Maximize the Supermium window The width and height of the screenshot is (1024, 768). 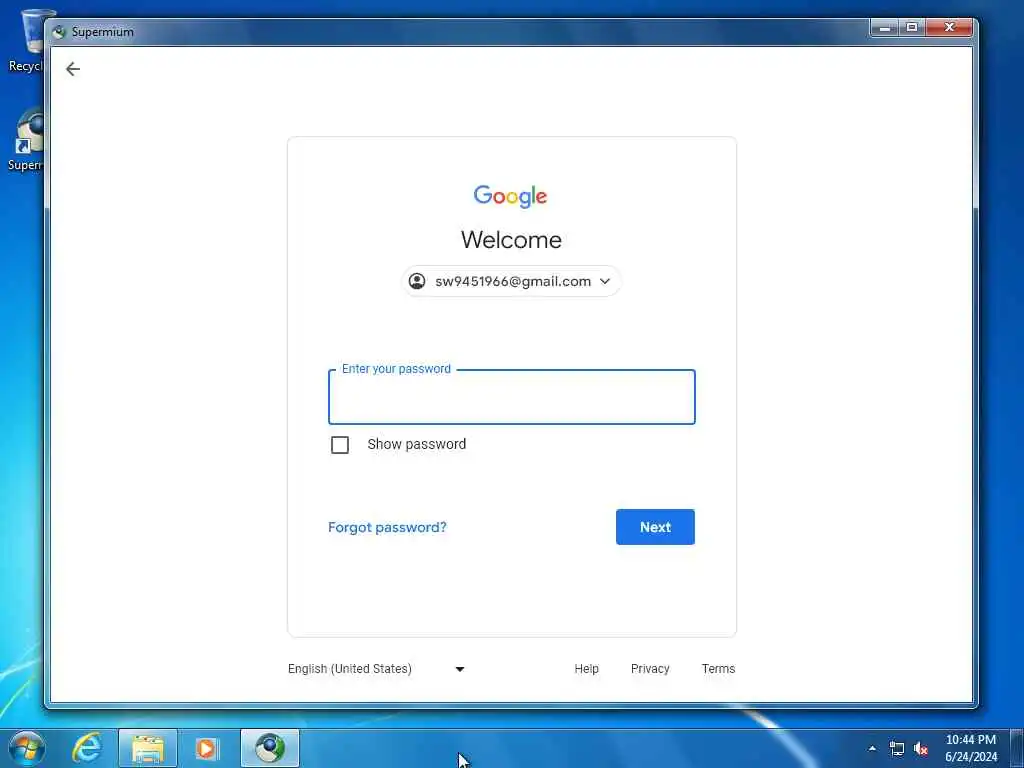(x=912, y=27)
